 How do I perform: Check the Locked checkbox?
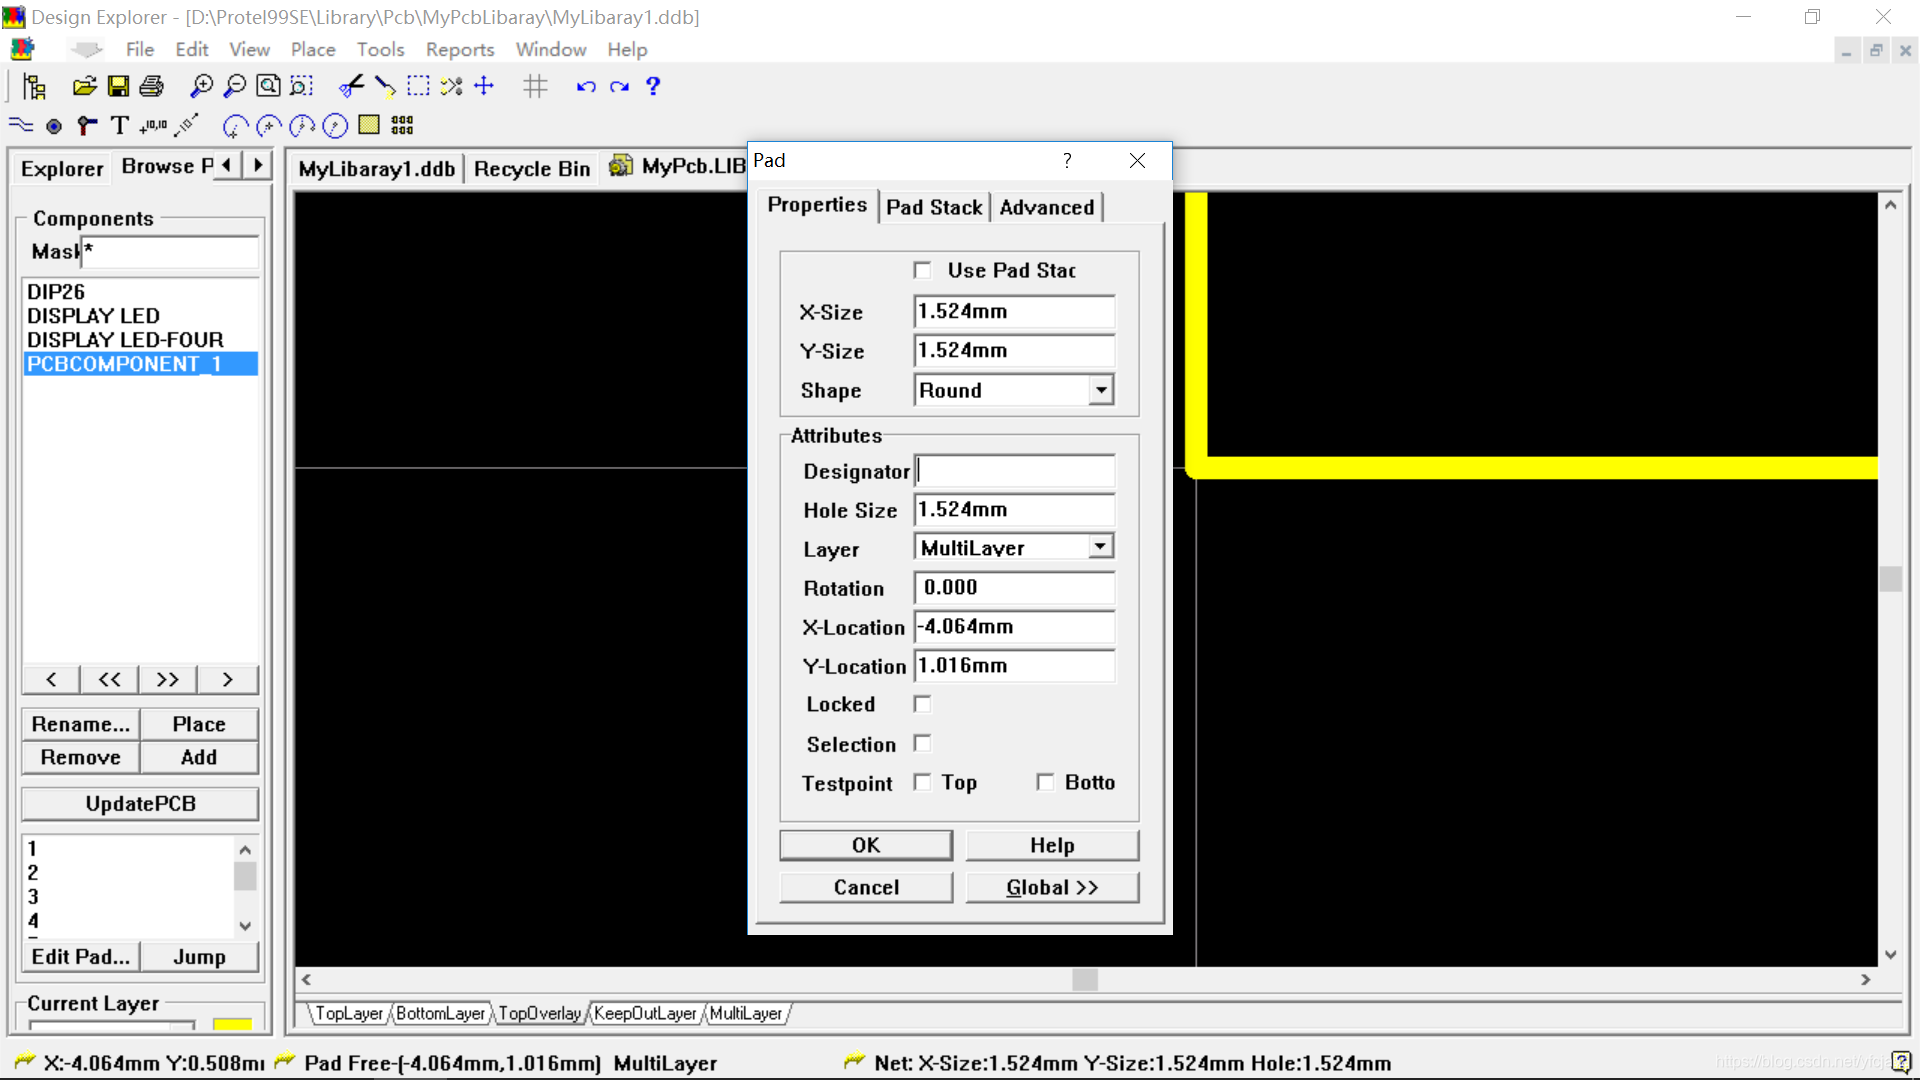[922, 704]
